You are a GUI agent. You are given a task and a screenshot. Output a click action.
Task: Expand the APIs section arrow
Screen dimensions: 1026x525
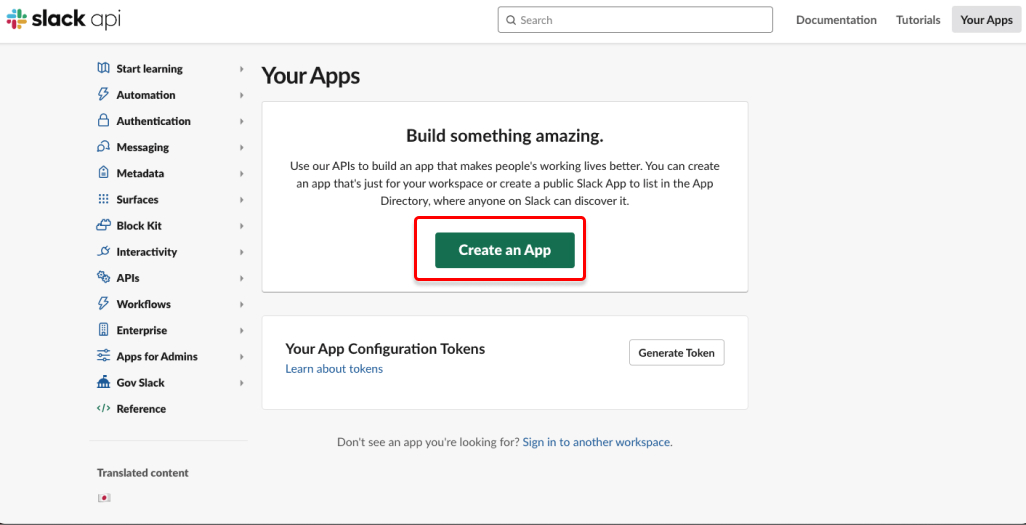(x=241, y=278)
